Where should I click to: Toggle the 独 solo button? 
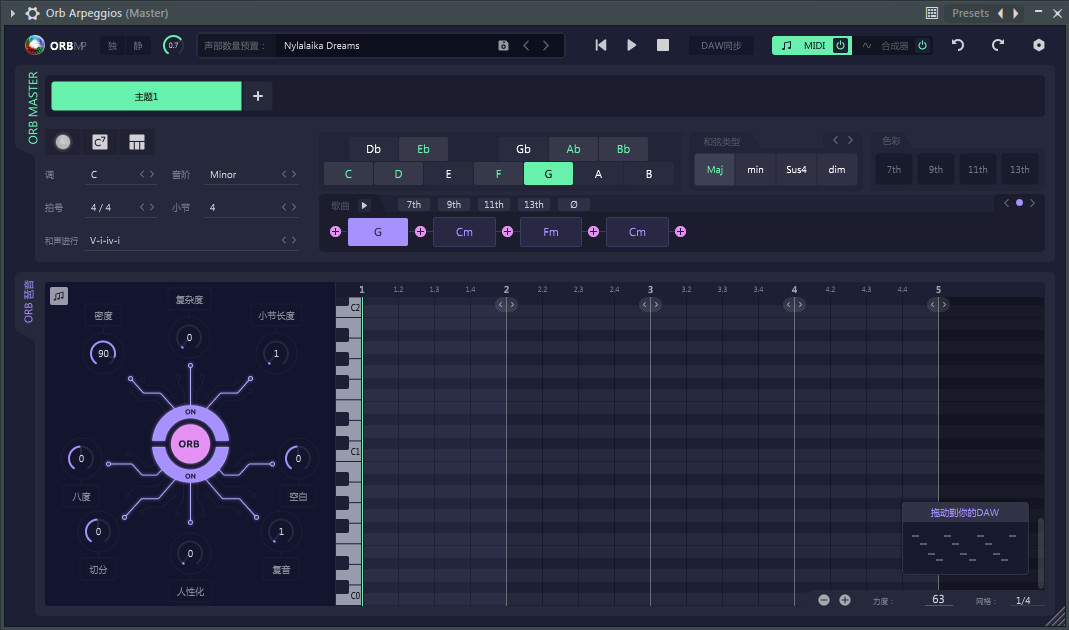click(x=113, y=45)
